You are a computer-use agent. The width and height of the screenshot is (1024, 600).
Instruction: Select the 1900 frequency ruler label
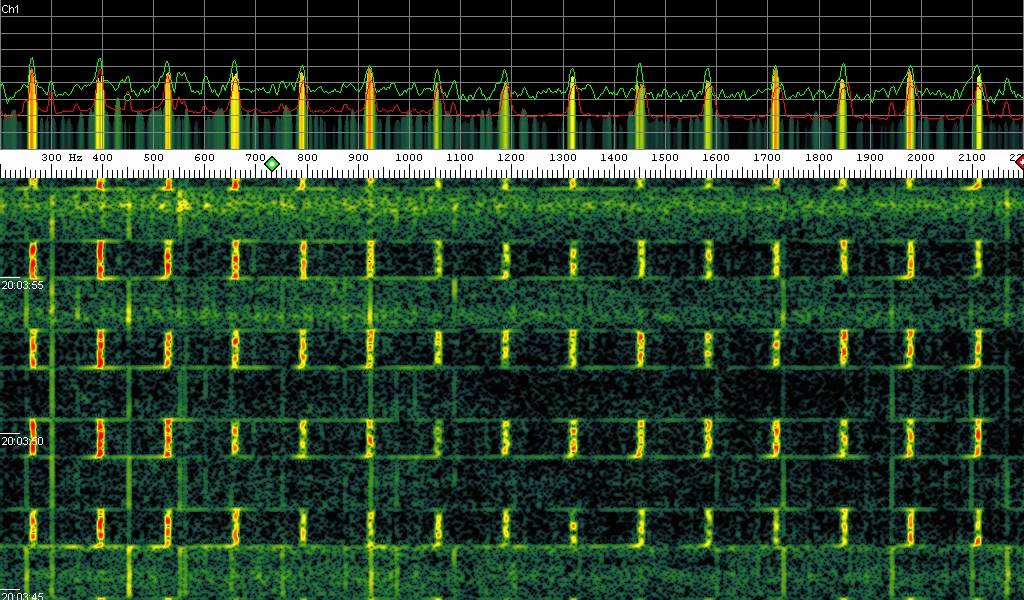click(870, 157)
